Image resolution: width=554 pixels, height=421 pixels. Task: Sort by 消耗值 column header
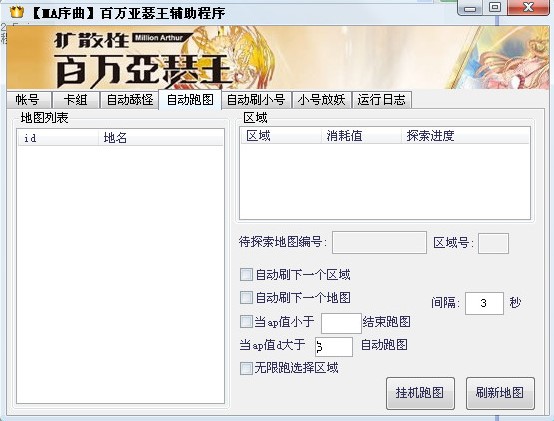pos(361,136)
